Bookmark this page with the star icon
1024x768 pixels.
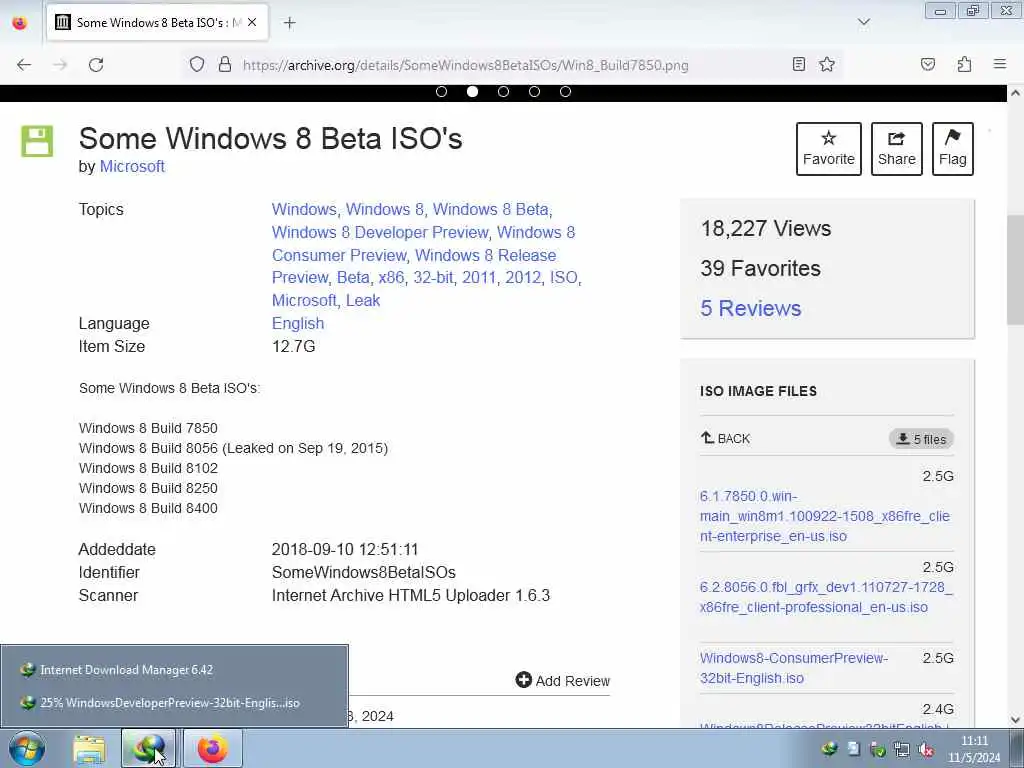click(827, 64)
